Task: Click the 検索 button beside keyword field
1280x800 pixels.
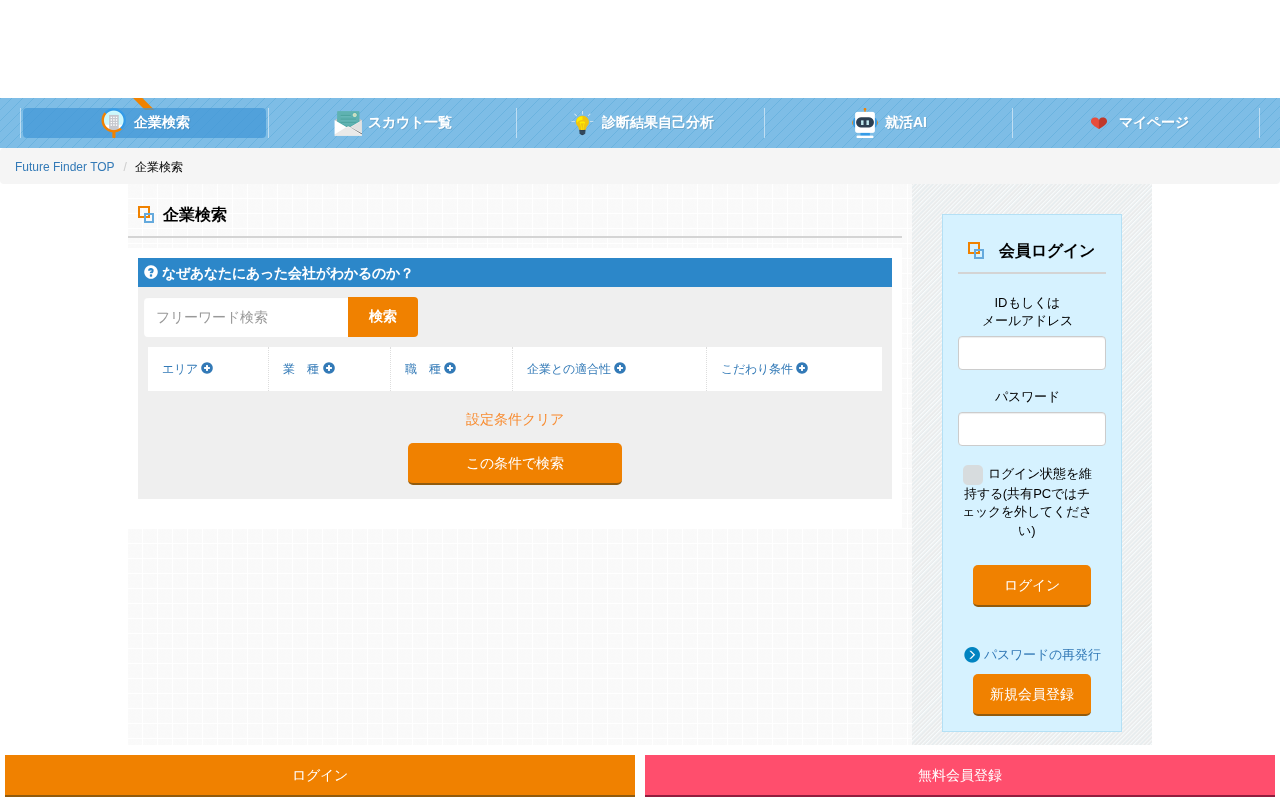Action: (x=383, y=317)
